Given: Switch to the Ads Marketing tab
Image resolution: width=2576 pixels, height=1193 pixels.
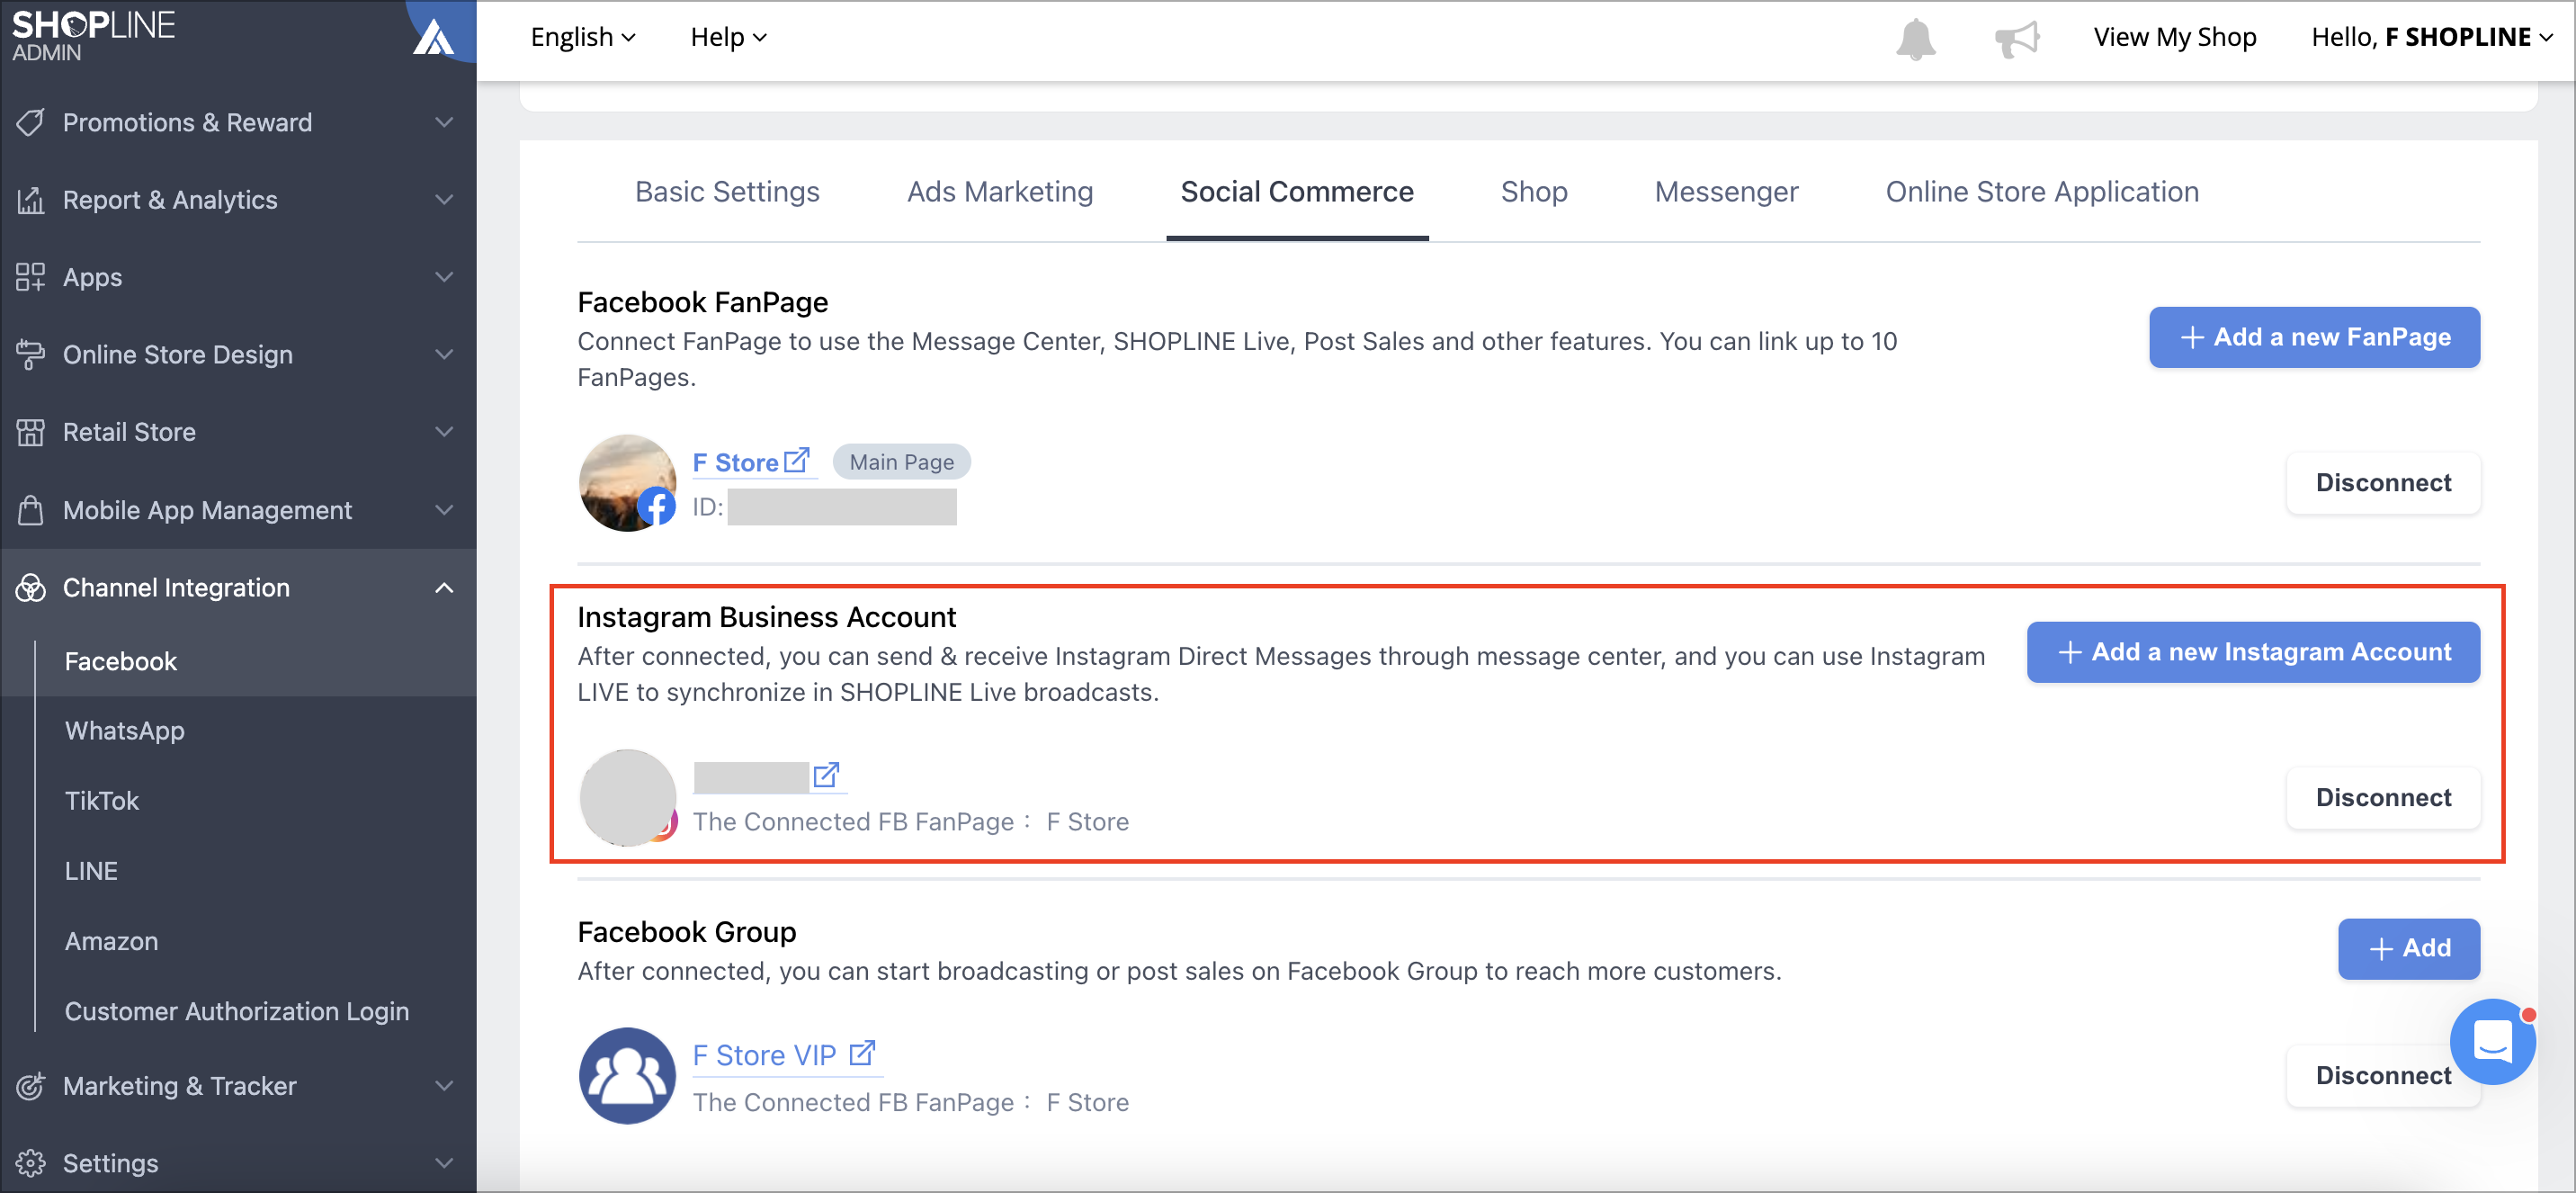Looking at the screenshot, I should (x=1000, y=191).
